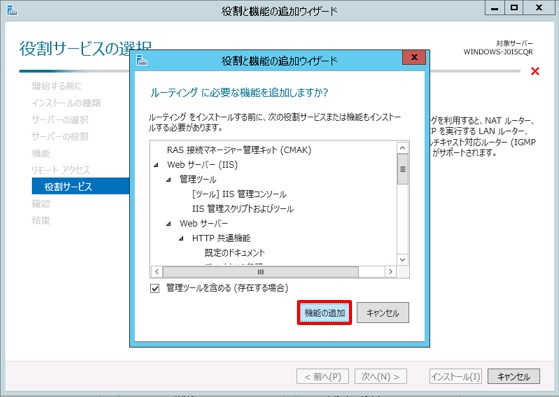Image resolution: width=559 pixels, height=397 pixels.
Task: Toggle the 管理ツールを含める checkbox
Action: tap(155, 288)
